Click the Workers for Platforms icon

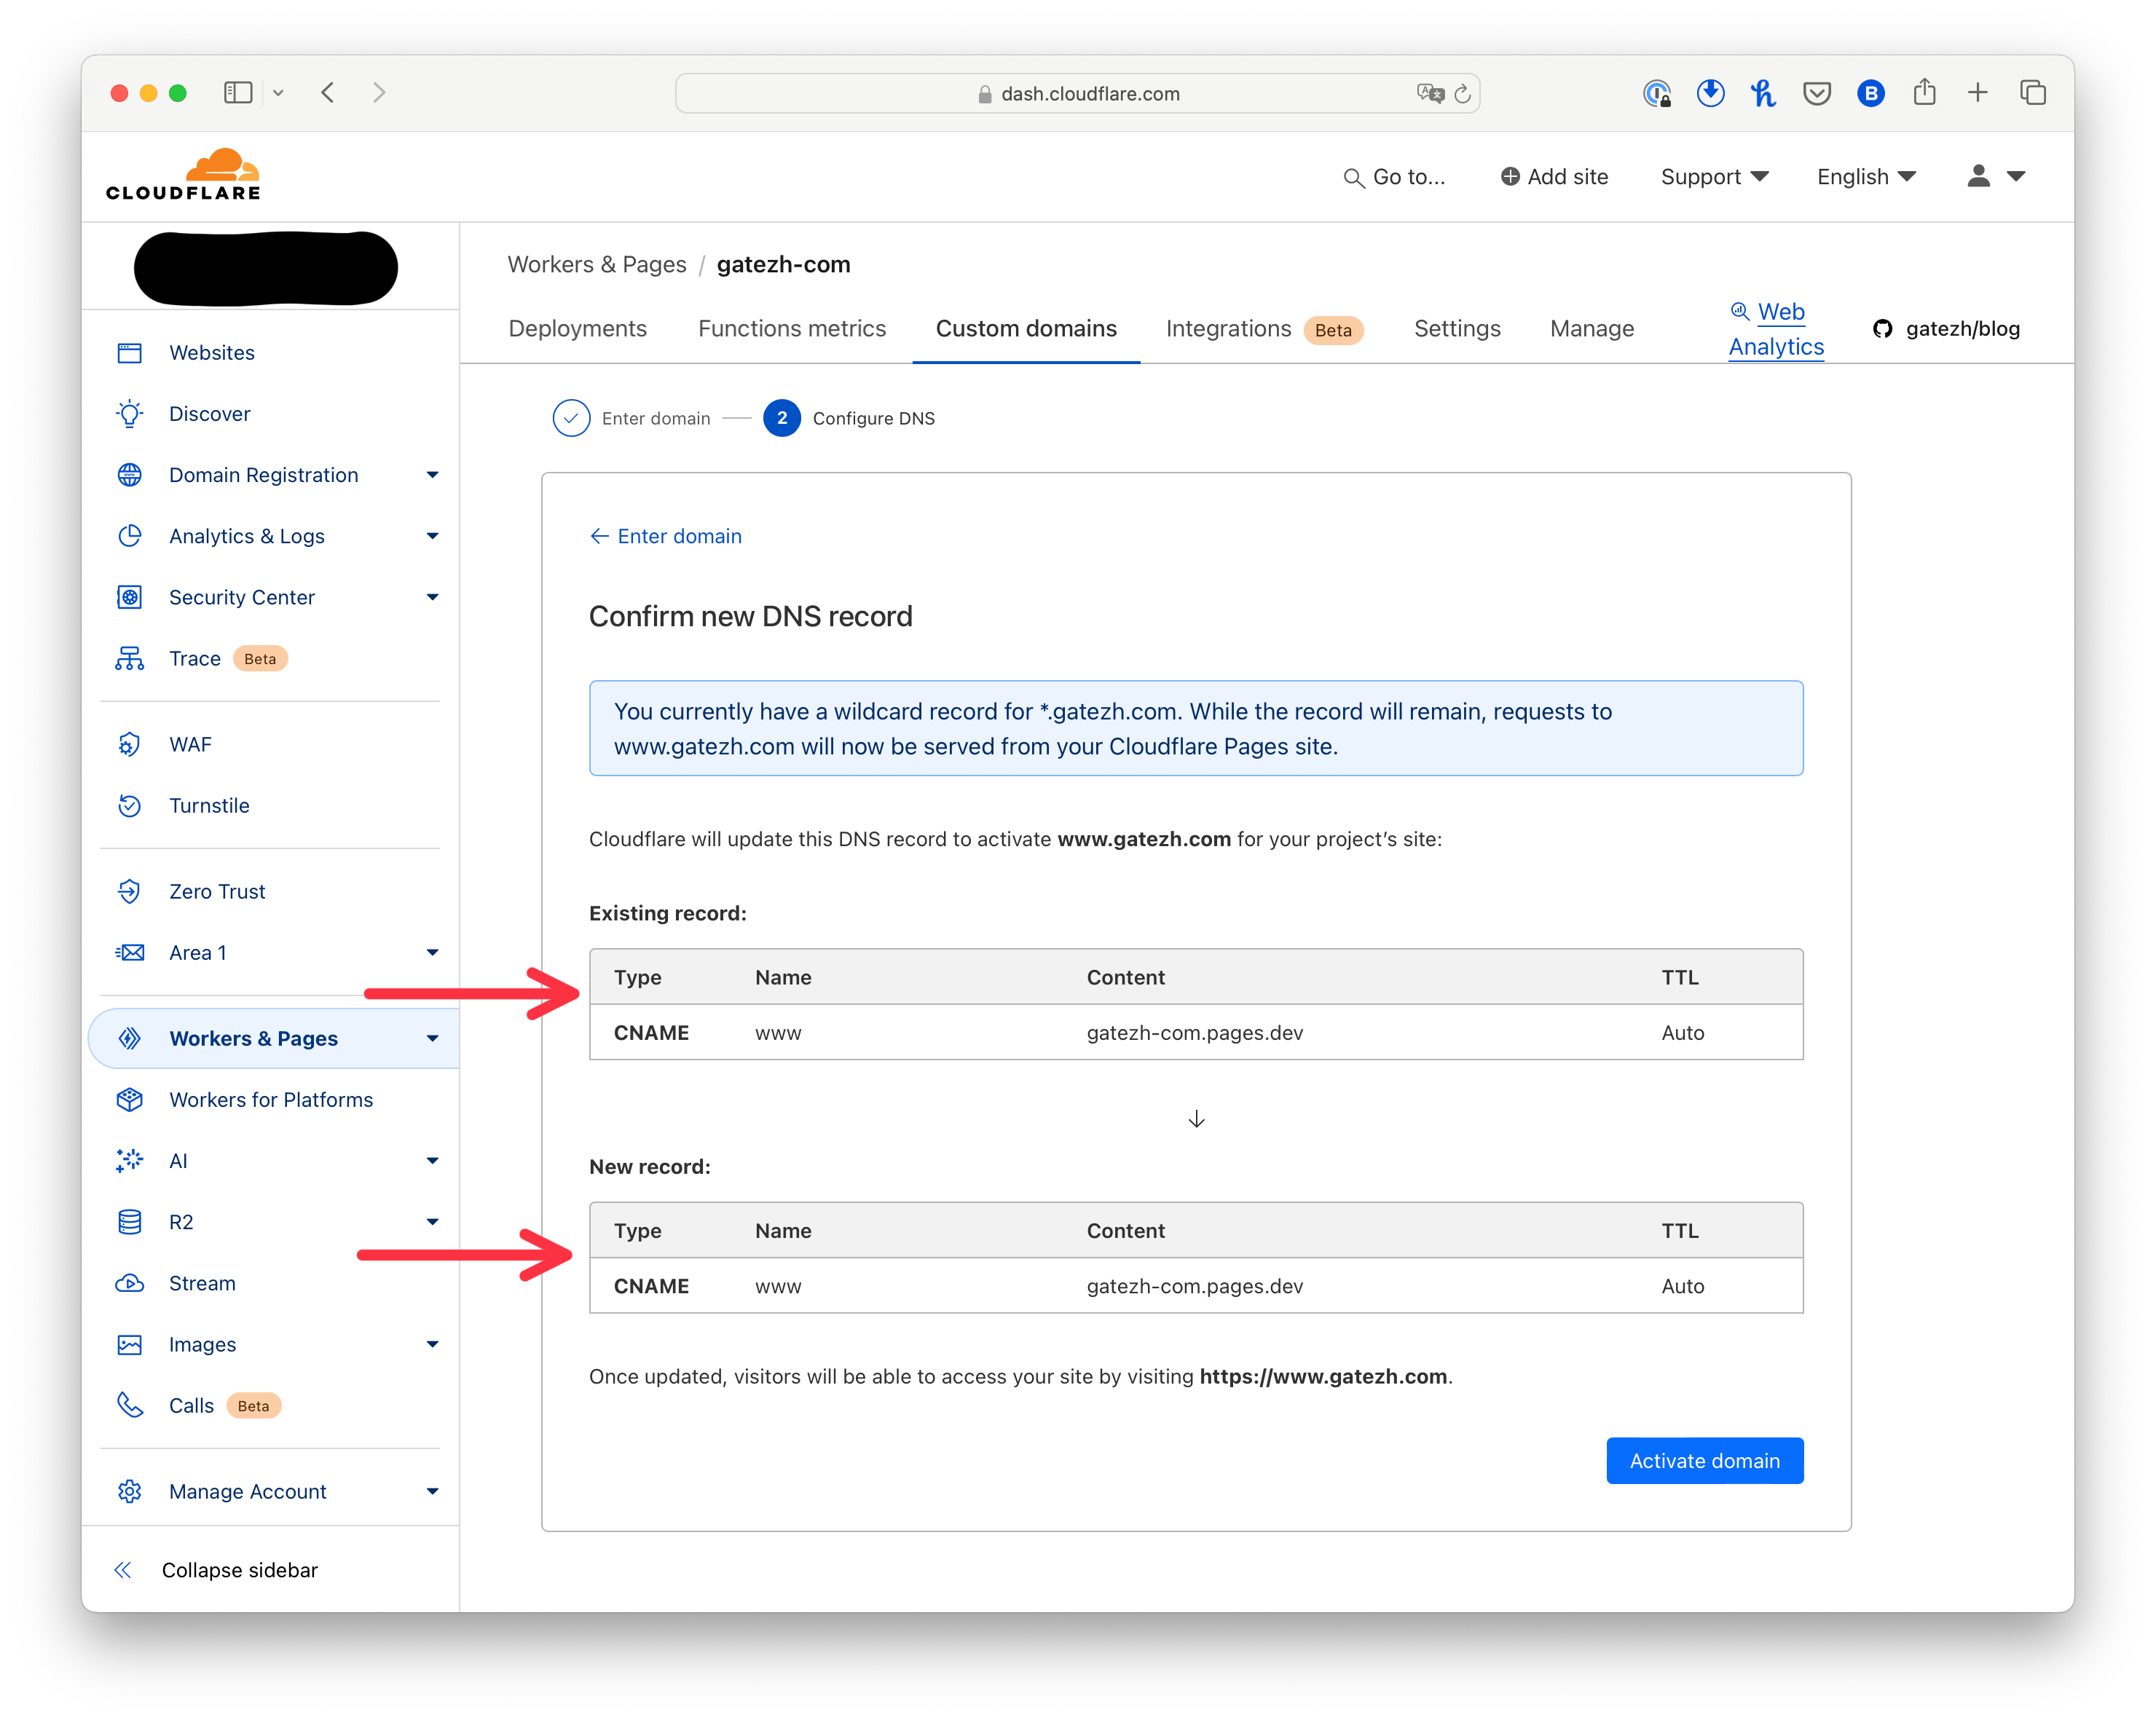click(130, 1100)
